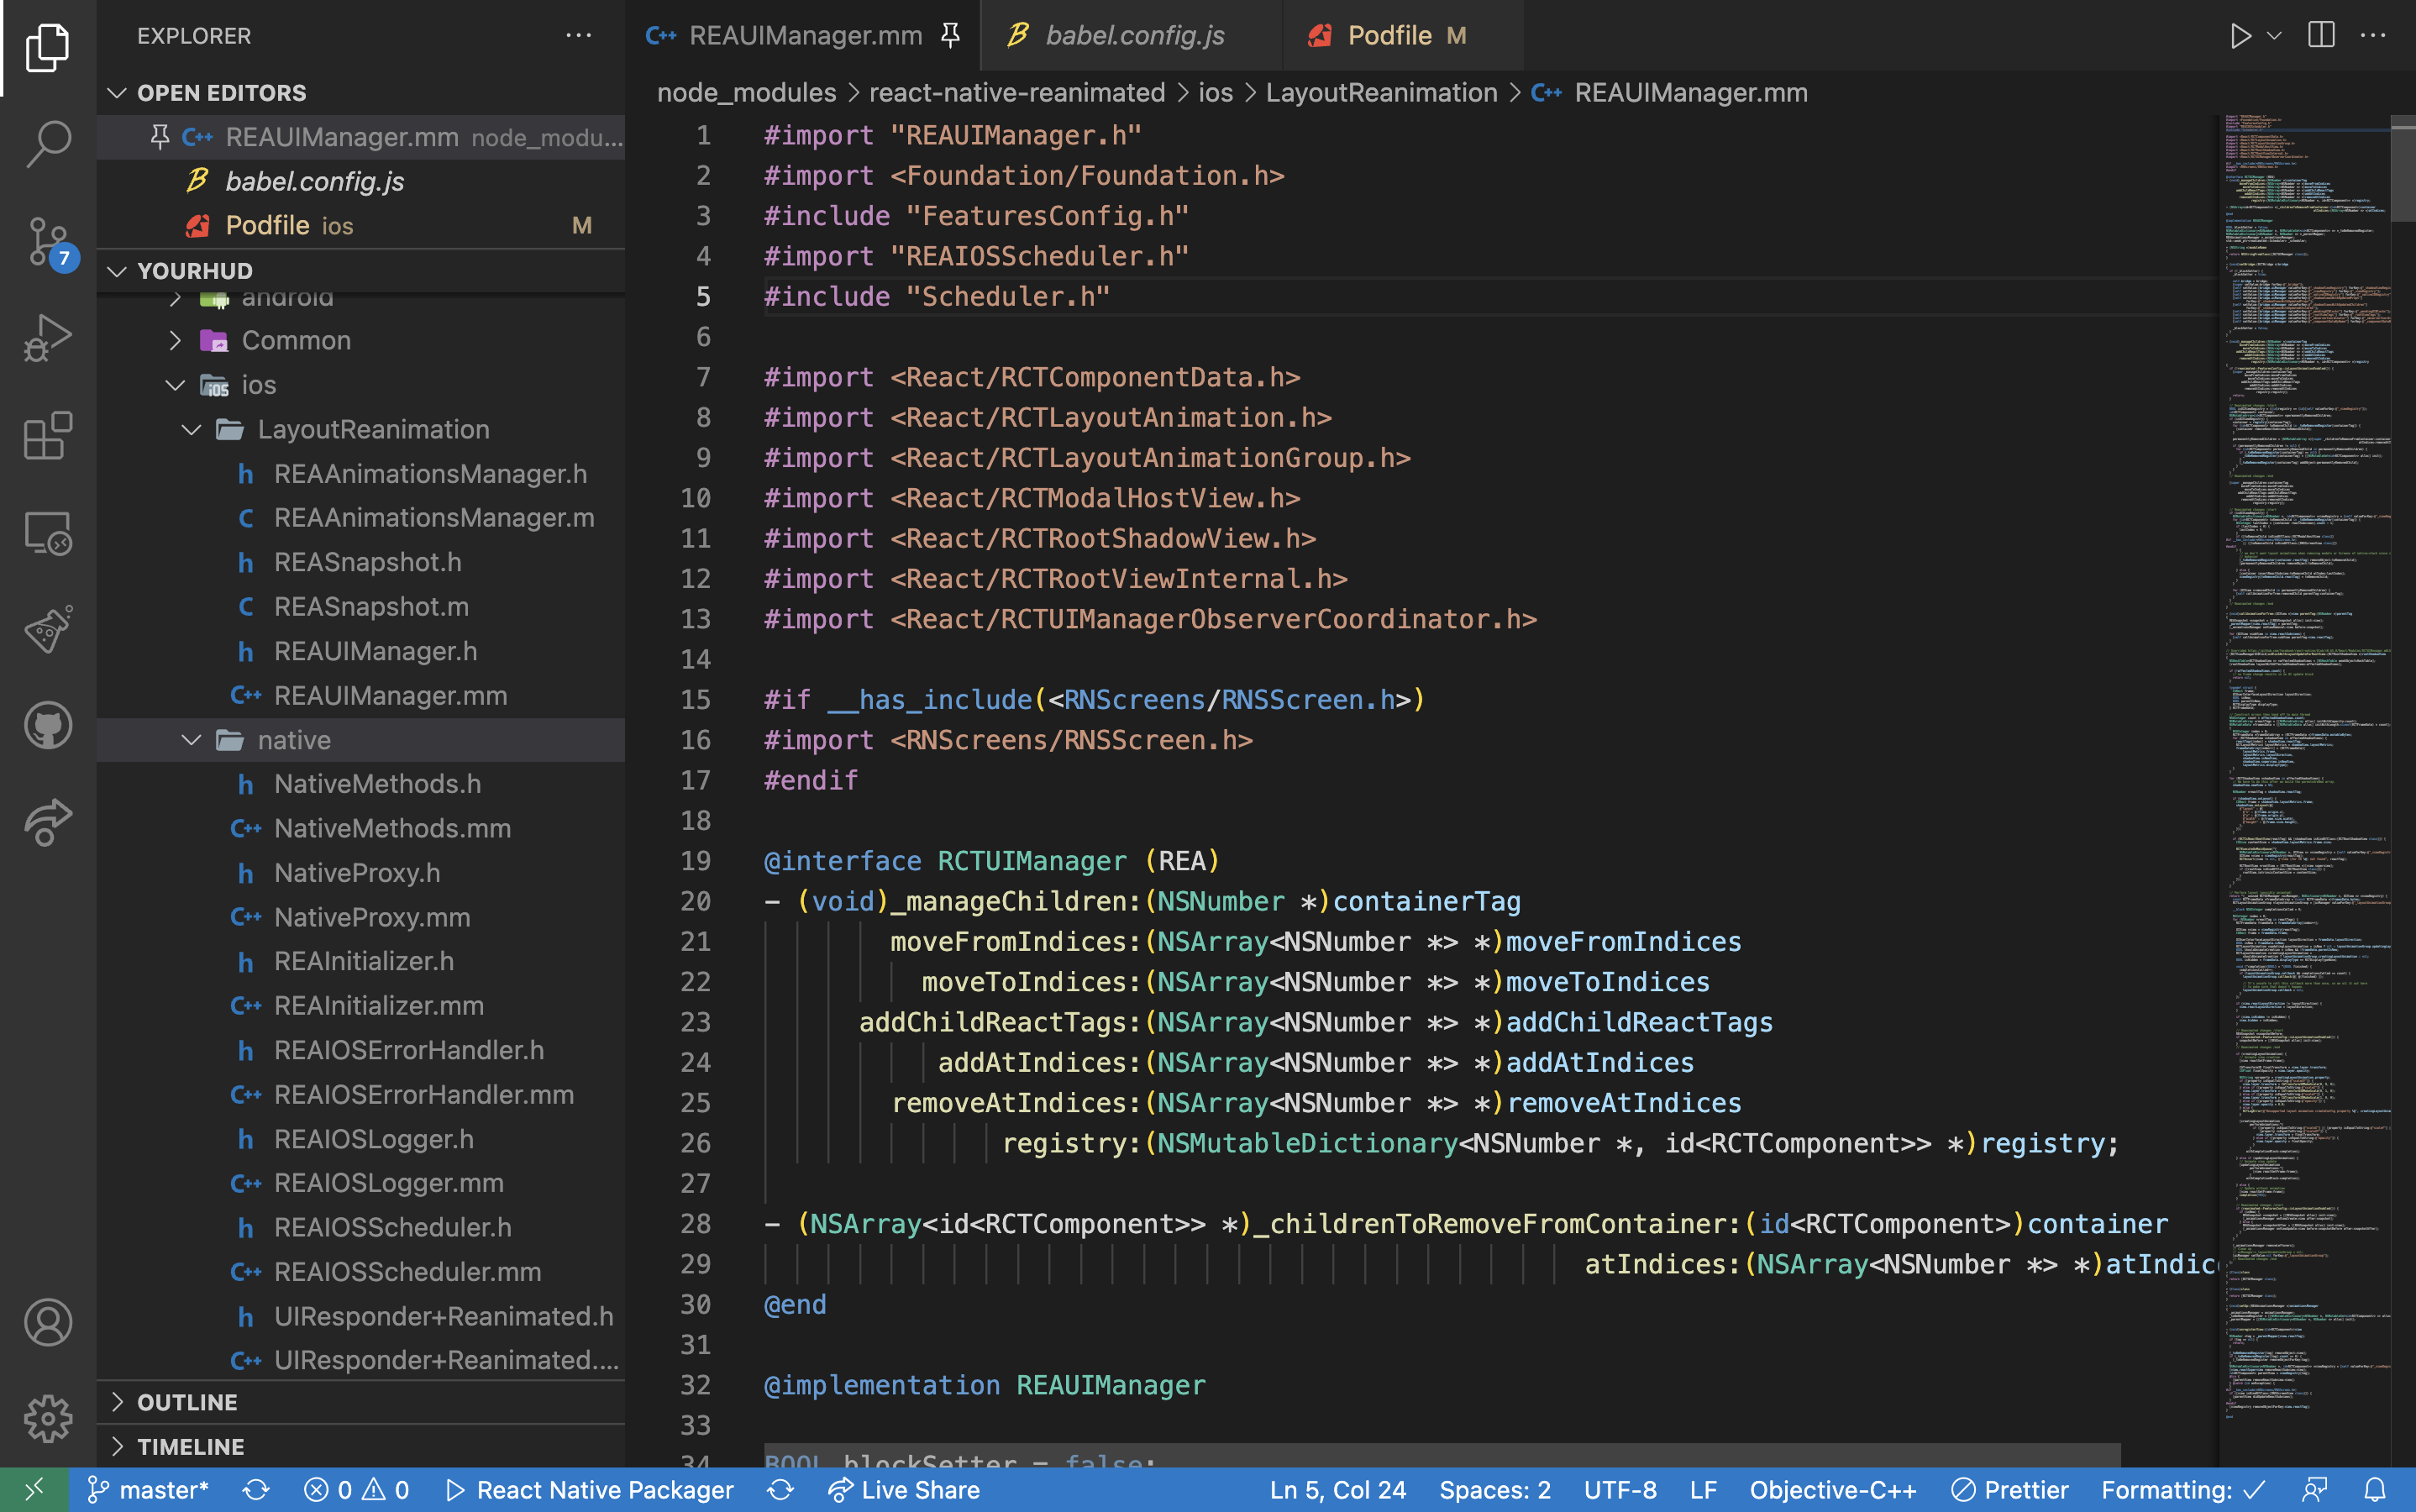This screenshot has width=2416, height=1512.
Task: Open the Manage gear menu
Action: 47,1419
